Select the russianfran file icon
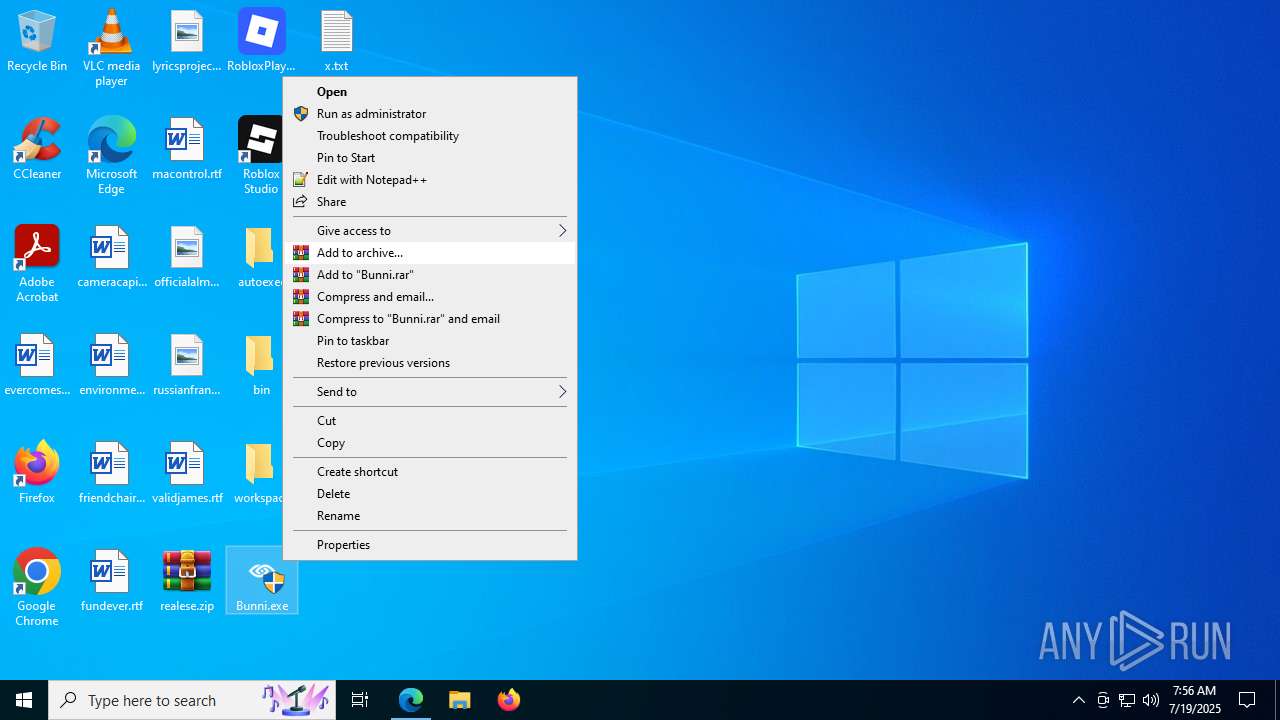The height and width of the screenshot is (720, 1280). [187, 365]
